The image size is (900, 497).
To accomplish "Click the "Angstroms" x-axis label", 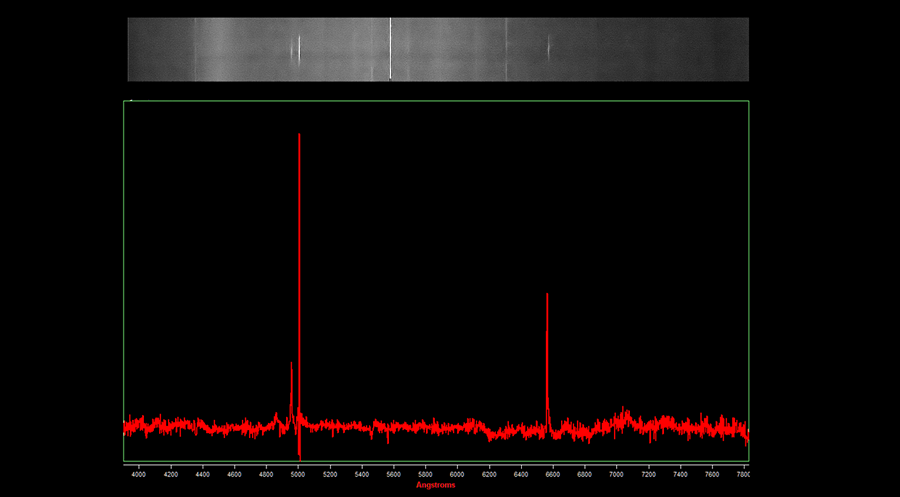I will click(x=435, y=485).
